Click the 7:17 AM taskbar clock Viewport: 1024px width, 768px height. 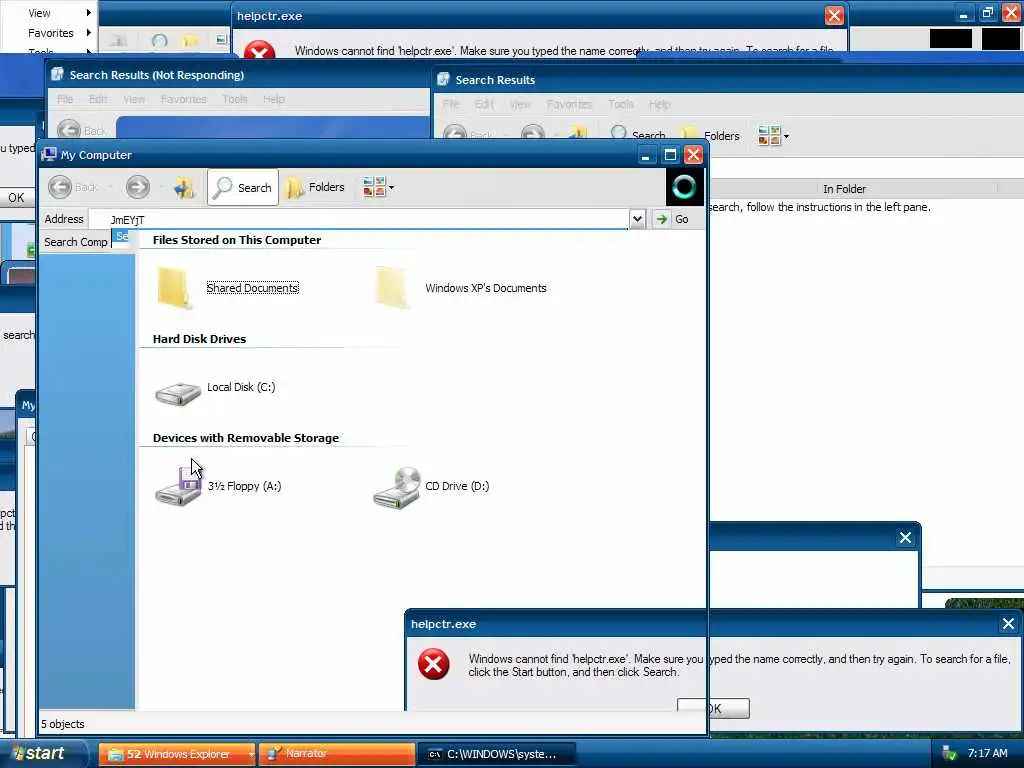pos(987,753)
